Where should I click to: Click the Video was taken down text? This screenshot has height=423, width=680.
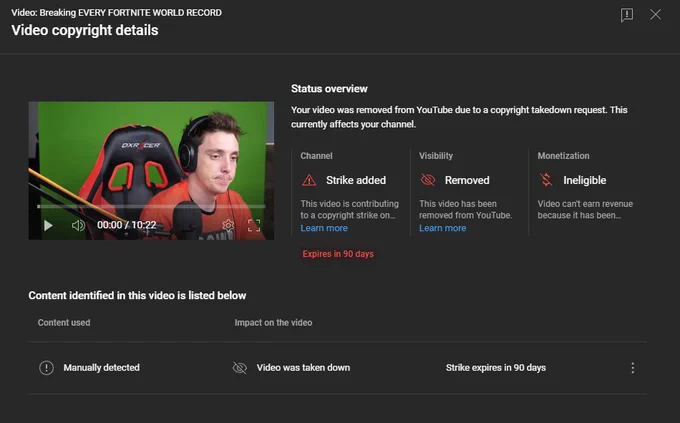(303, 368)
